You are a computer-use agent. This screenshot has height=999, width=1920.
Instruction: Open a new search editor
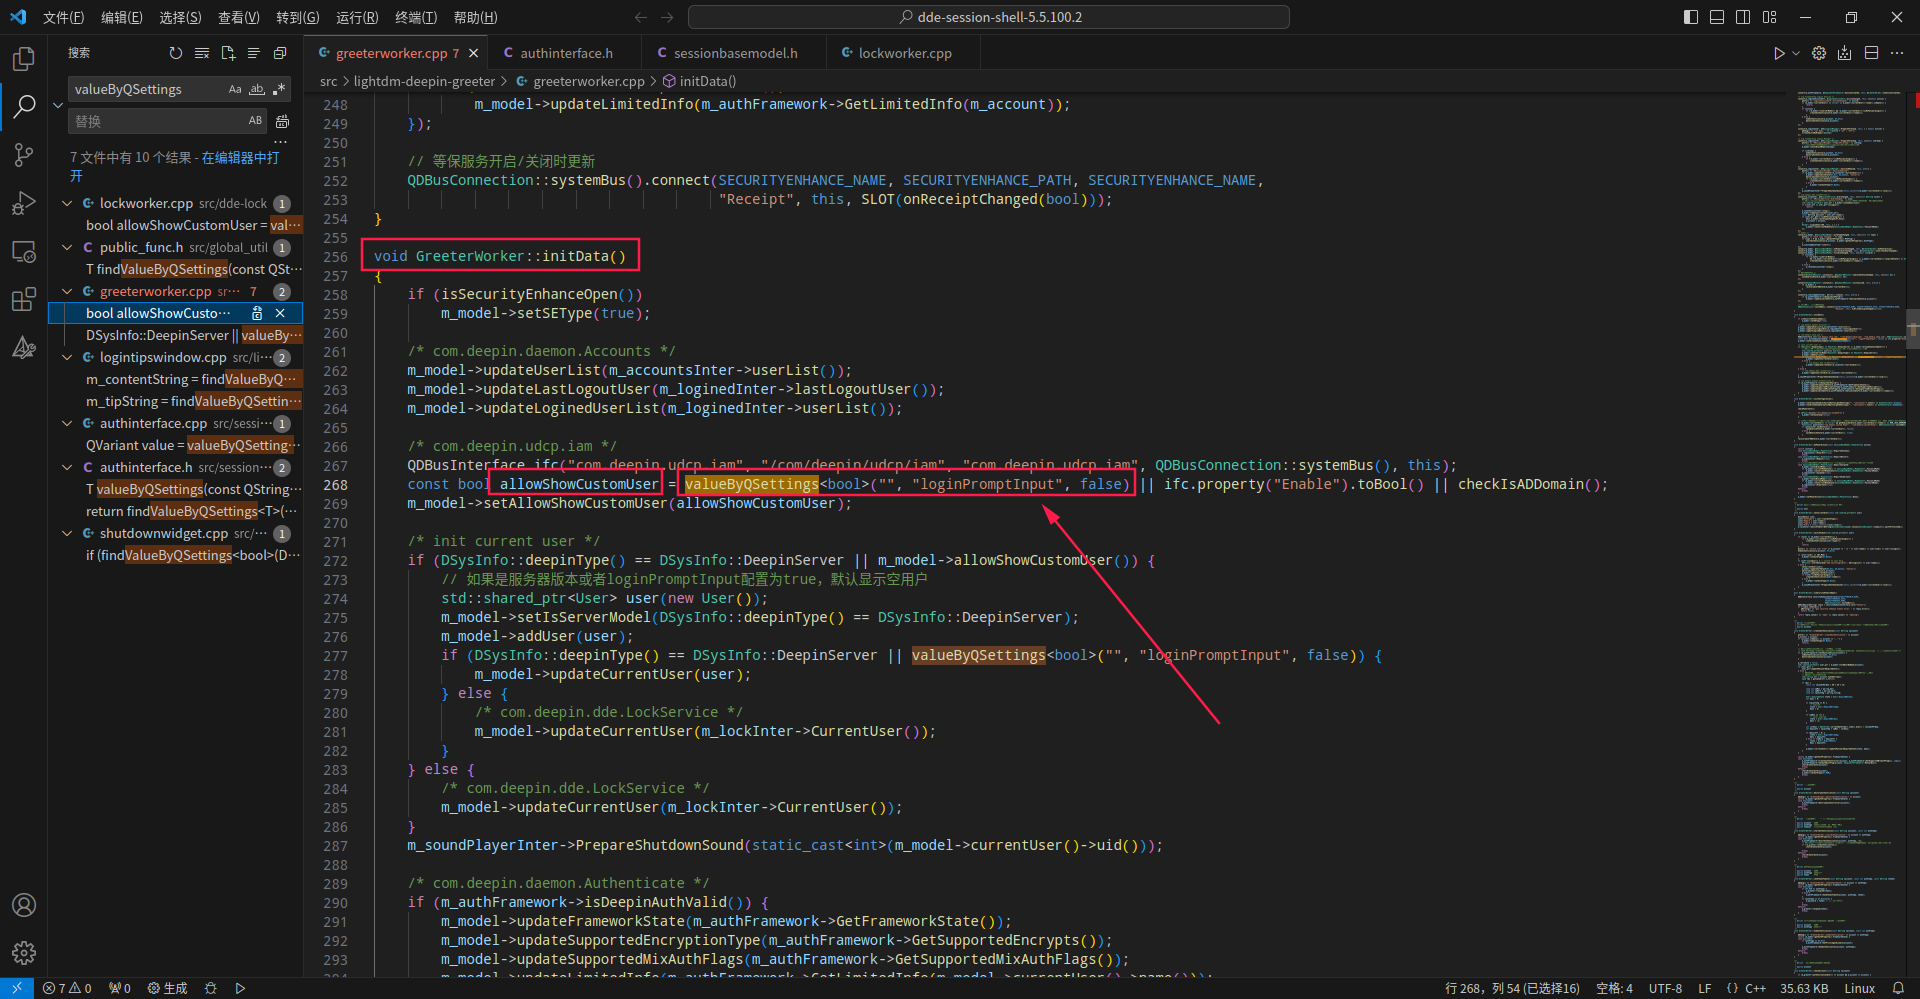pos(228,53)
